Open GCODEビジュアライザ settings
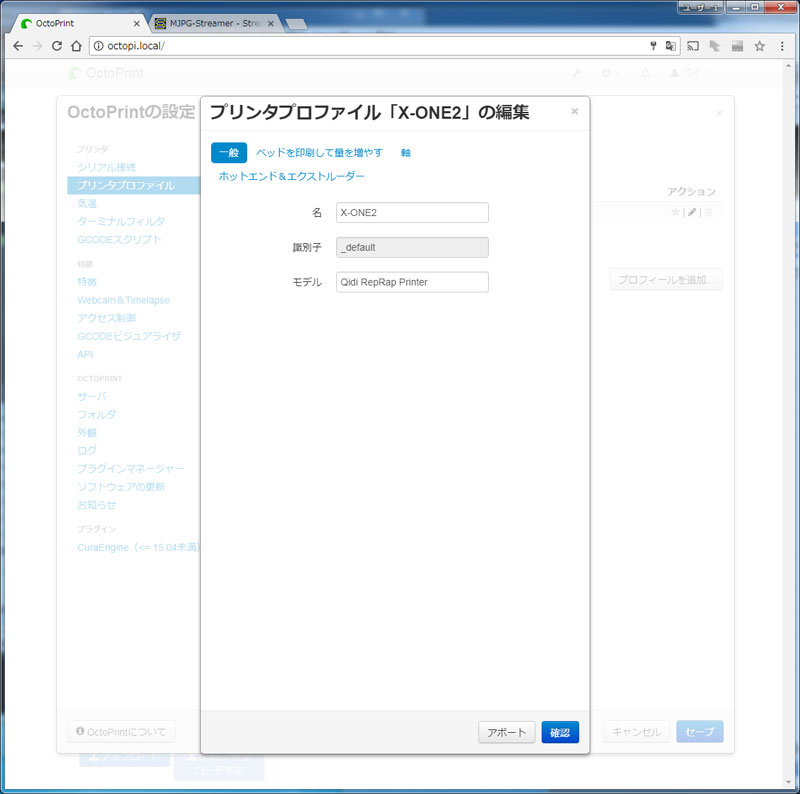800x794 pixels. click(129, 336)
